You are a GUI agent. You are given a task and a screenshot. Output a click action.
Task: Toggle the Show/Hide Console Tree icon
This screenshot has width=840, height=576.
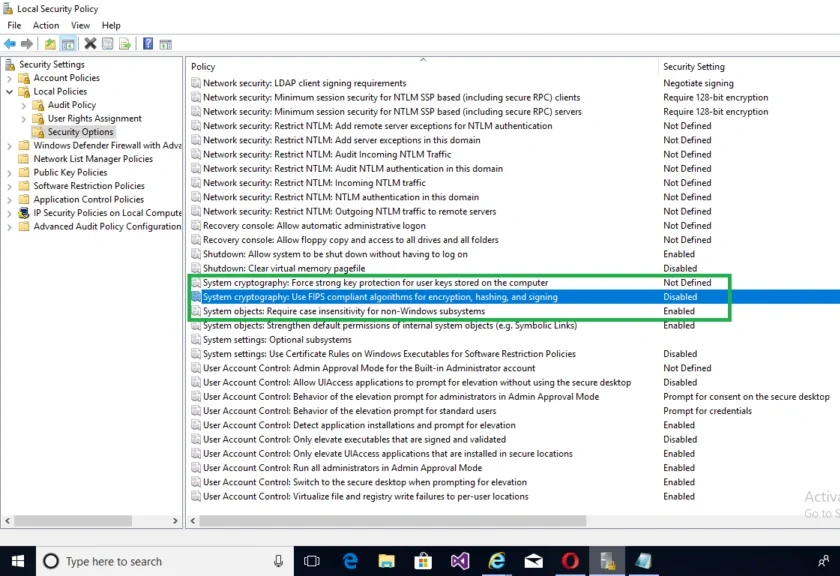(x=67, y=43)
